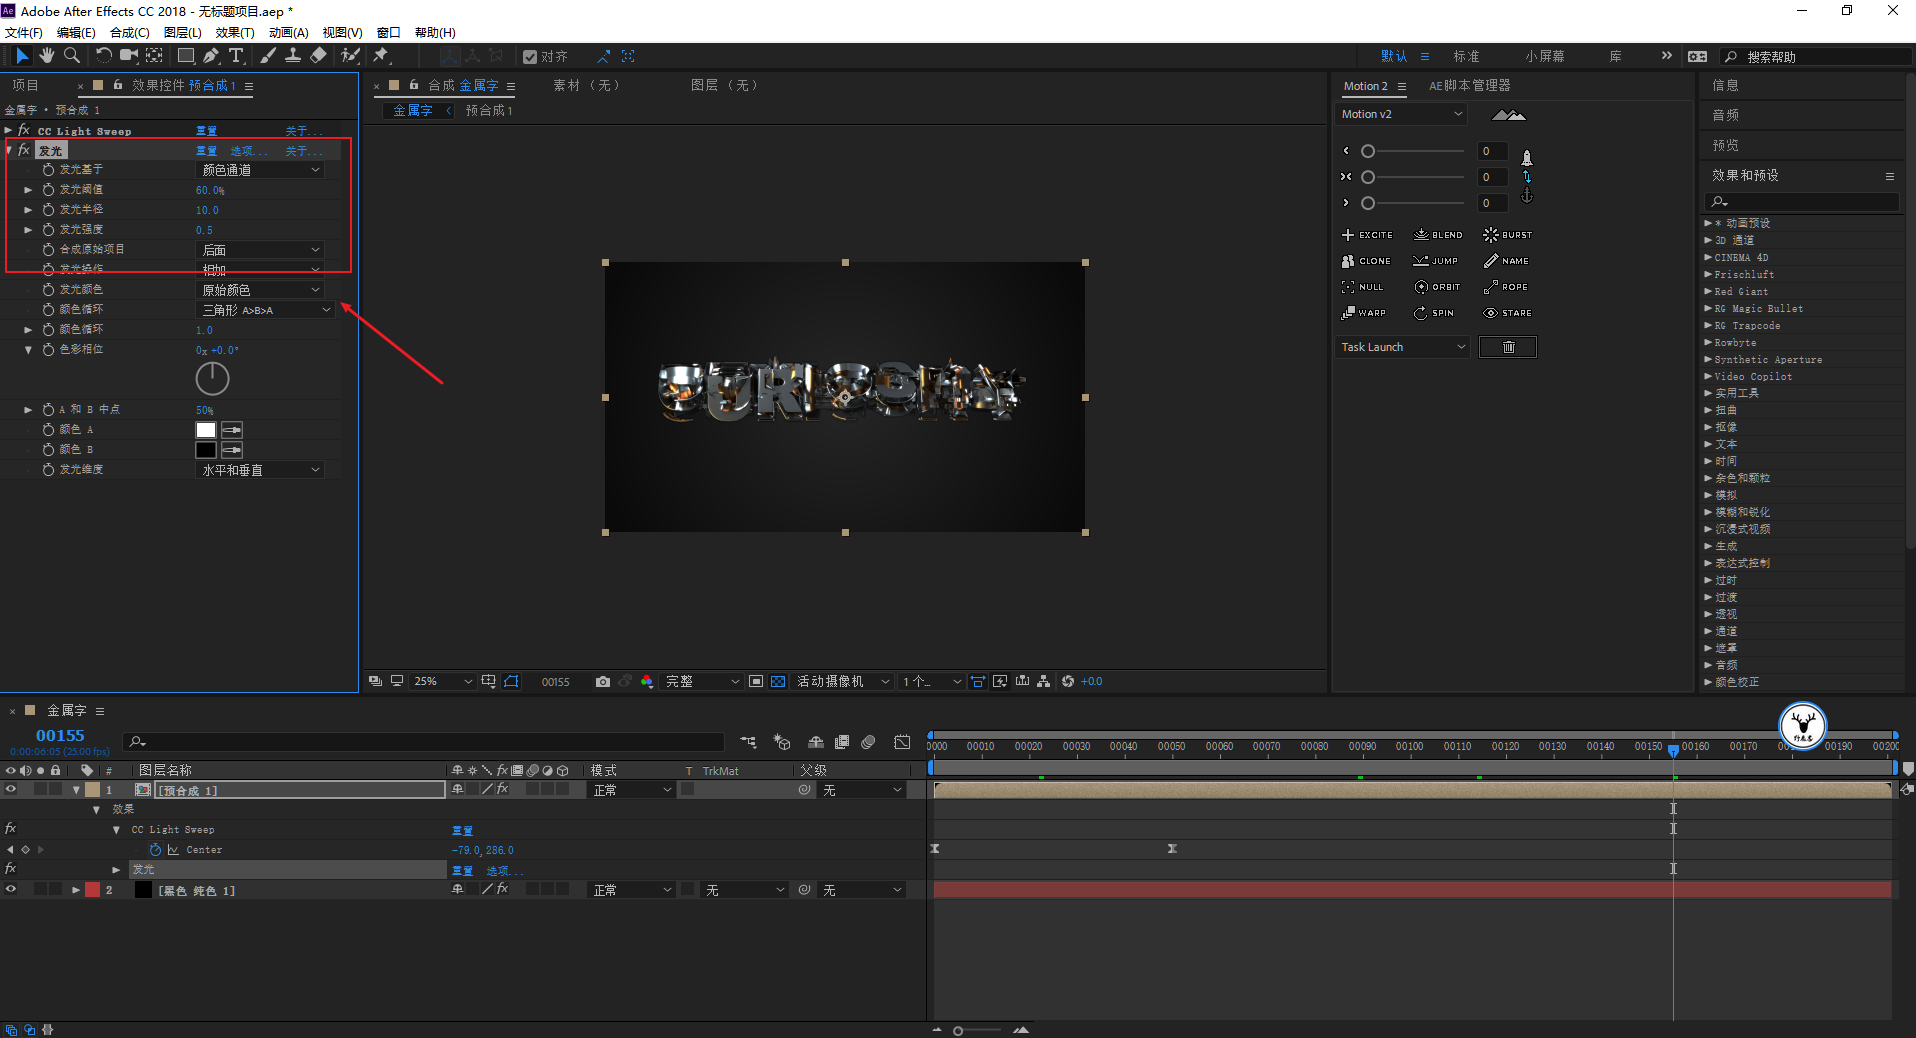Toggle stopwatch for 发光强度 property
Image resolution: width=1916 pixels, height=1038 pixels.
click(48, 230)
